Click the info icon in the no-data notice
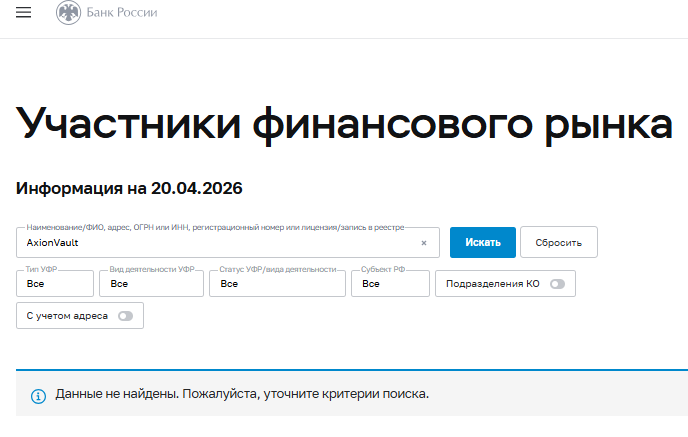Image resolution: width=688 pixels, height=437 pixels. (x=38, y=396)
